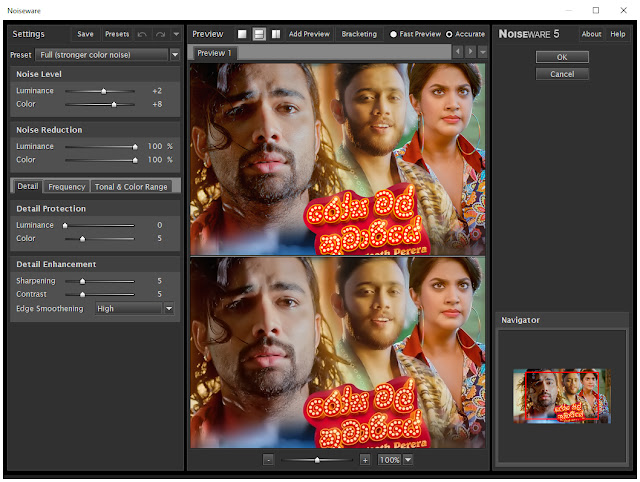Select the single preview layout icon
This screenshot has height=482, width=640.
(x=242, y=34)
